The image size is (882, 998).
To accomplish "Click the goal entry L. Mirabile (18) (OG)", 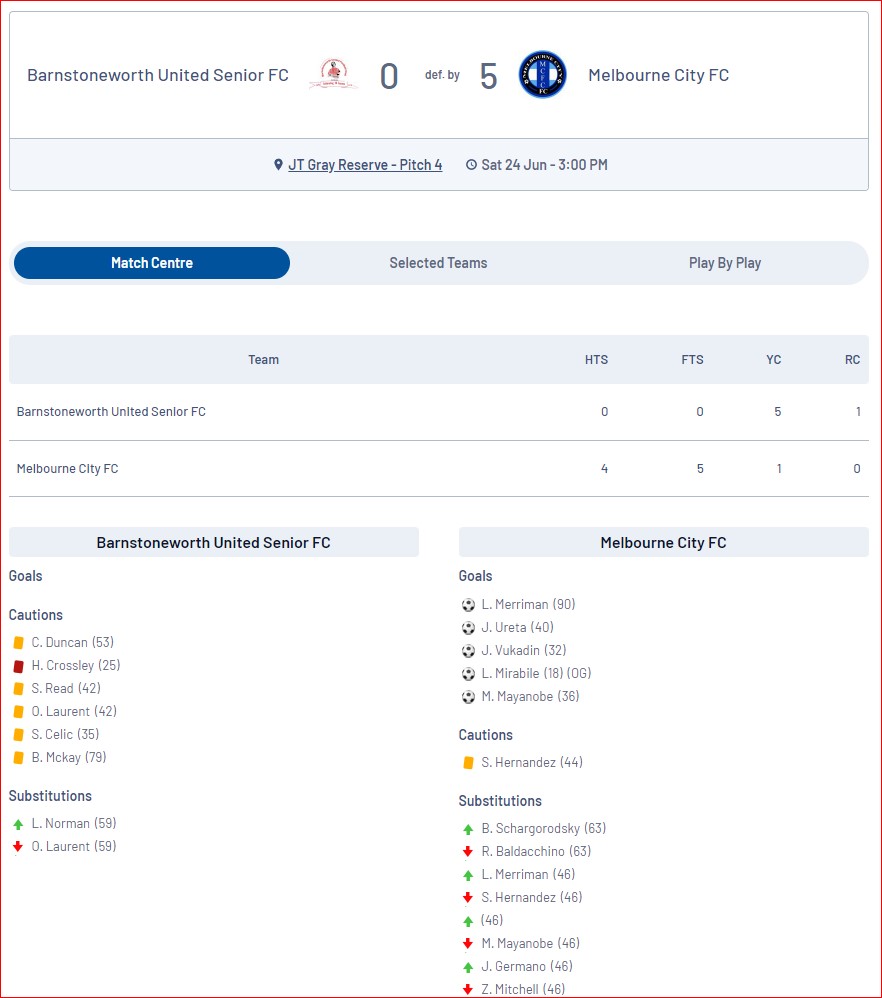I will (x=536, y=673).
